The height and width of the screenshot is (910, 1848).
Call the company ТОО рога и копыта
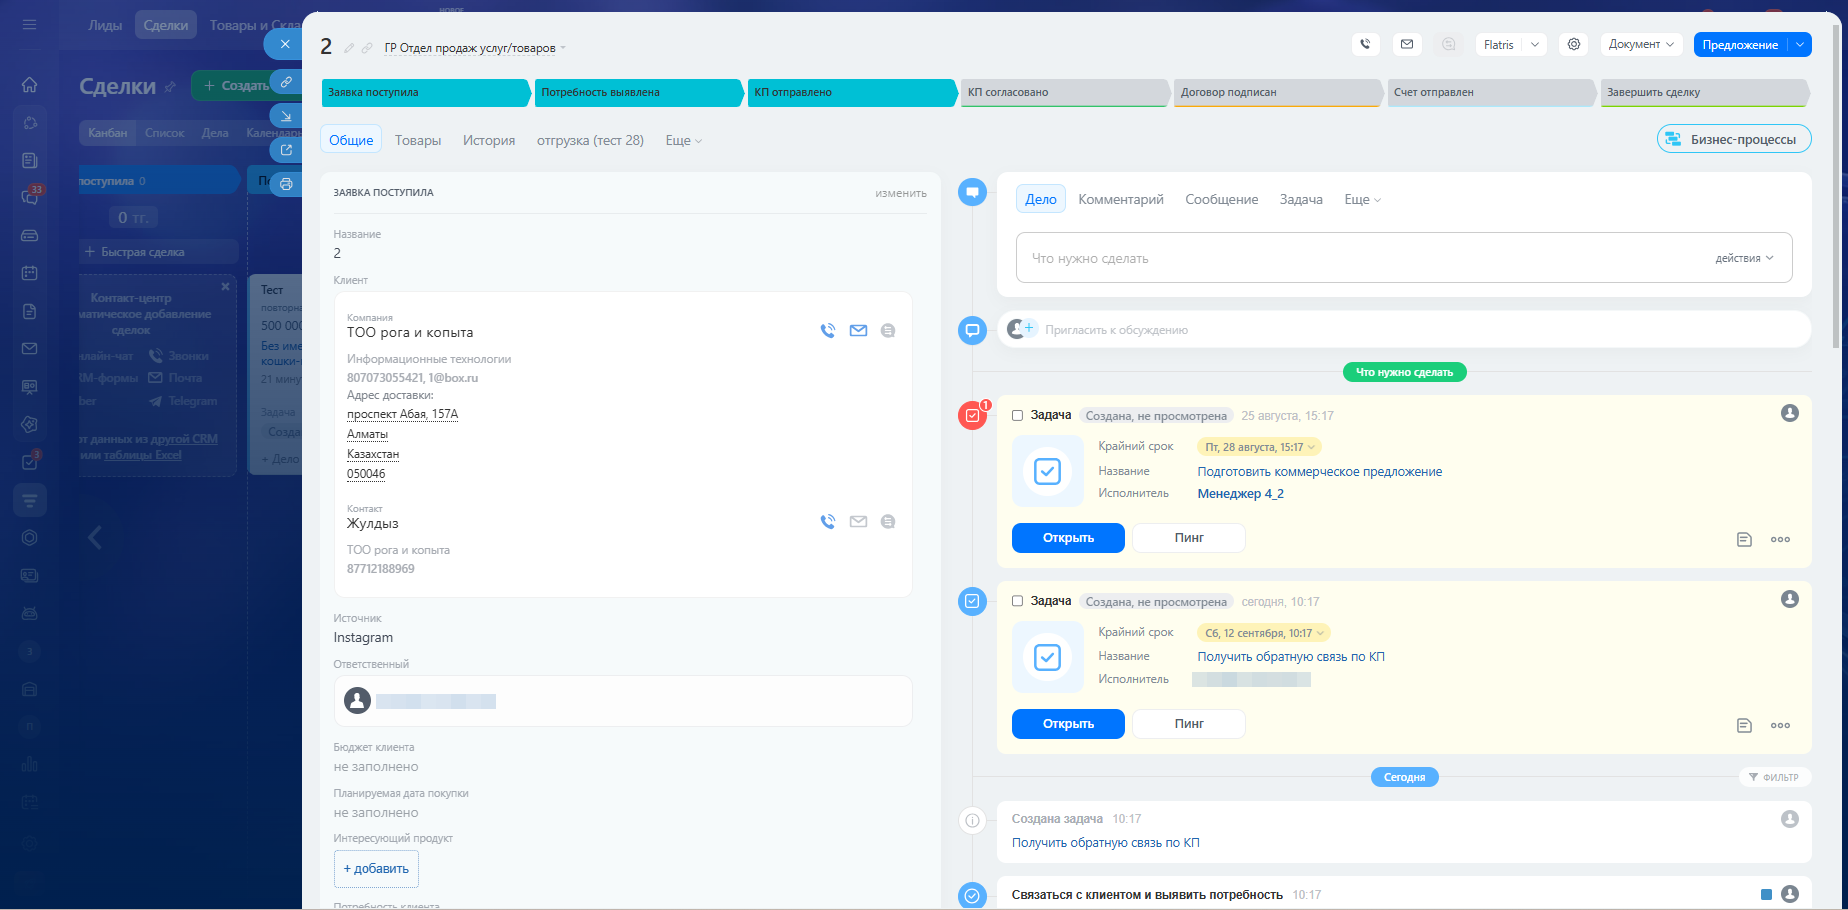pyautogui.click(x=828, y=331)
